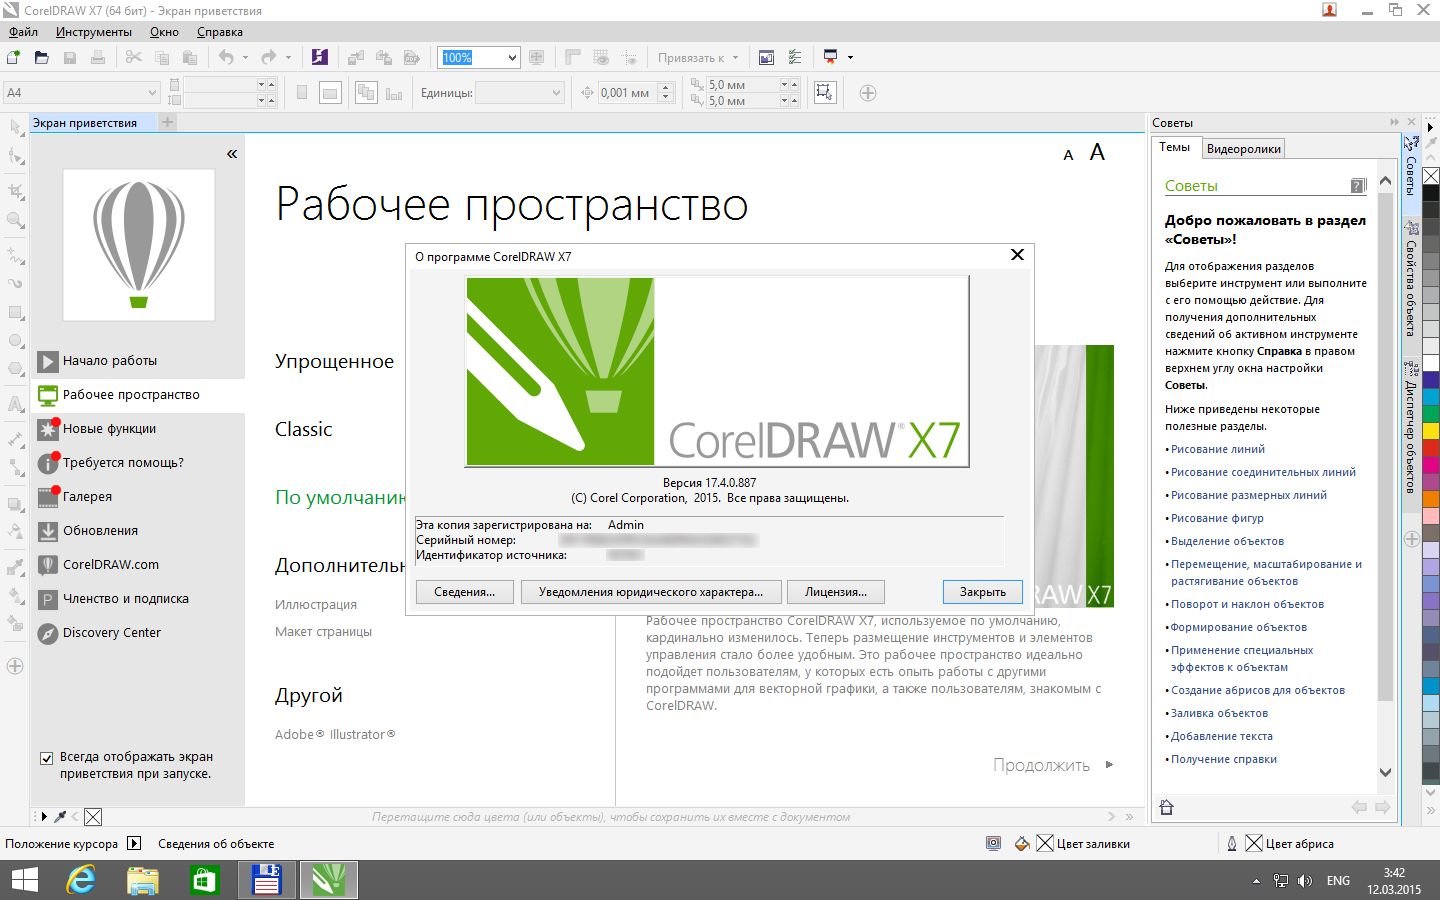Click the Новые функции star icon

coord(48,429)
